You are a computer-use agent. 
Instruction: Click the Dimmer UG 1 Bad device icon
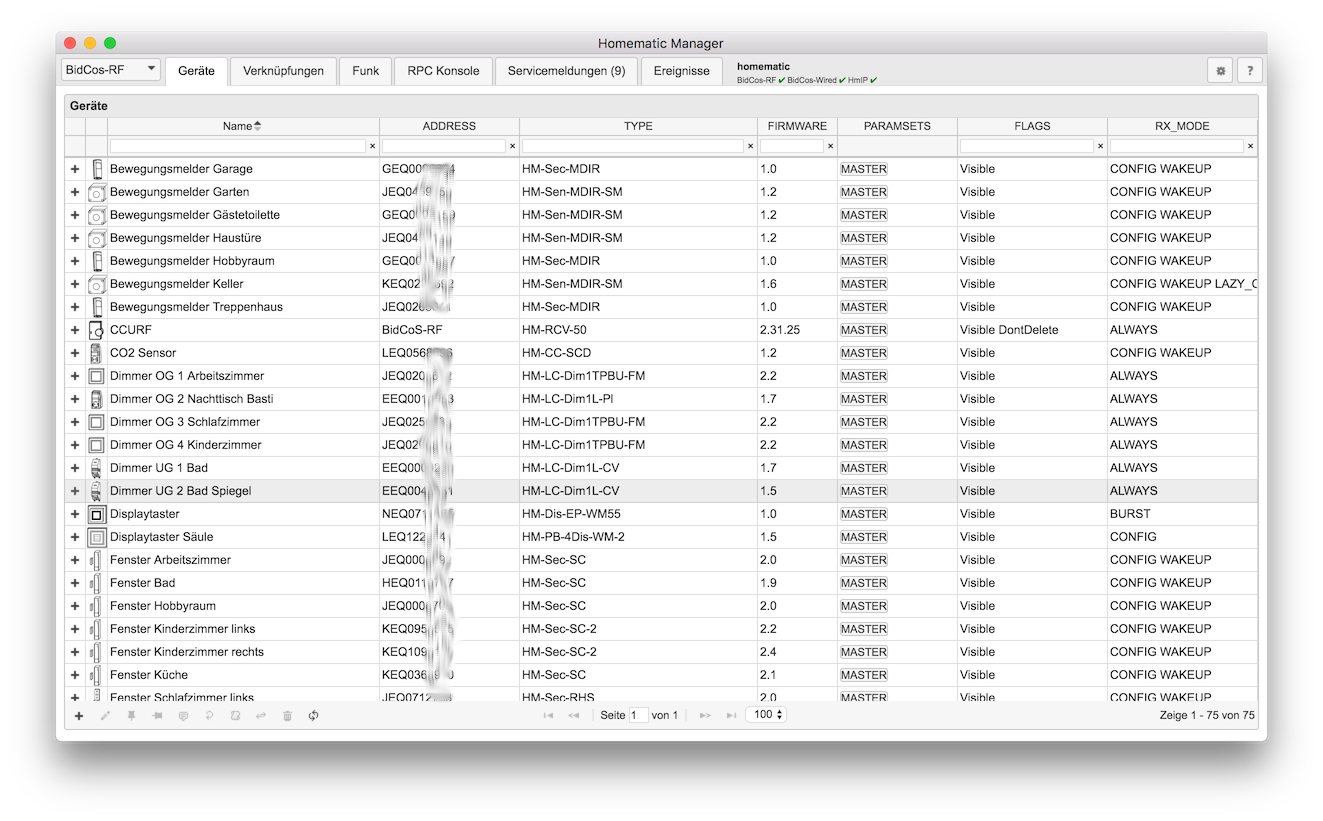pos(96,468)
